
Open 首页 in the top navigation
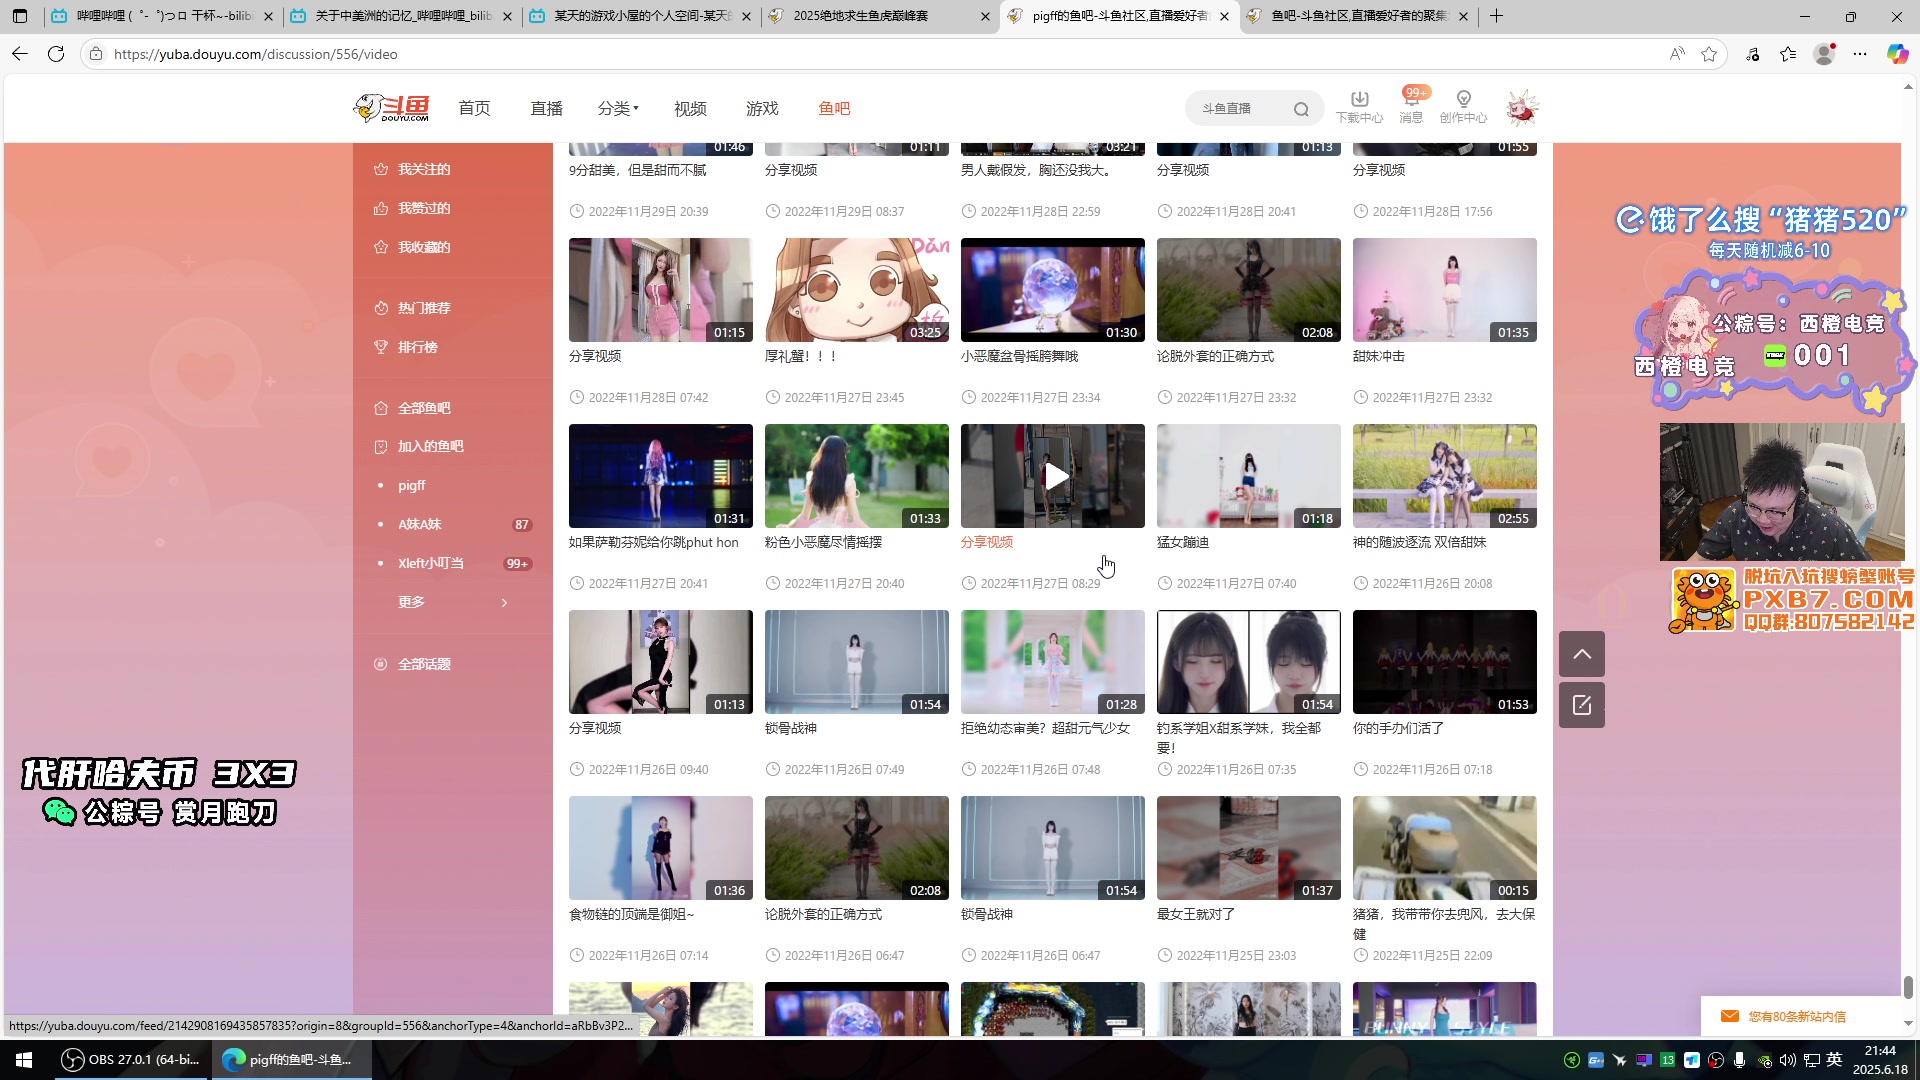pyautogui.click(x=474, y=108)
